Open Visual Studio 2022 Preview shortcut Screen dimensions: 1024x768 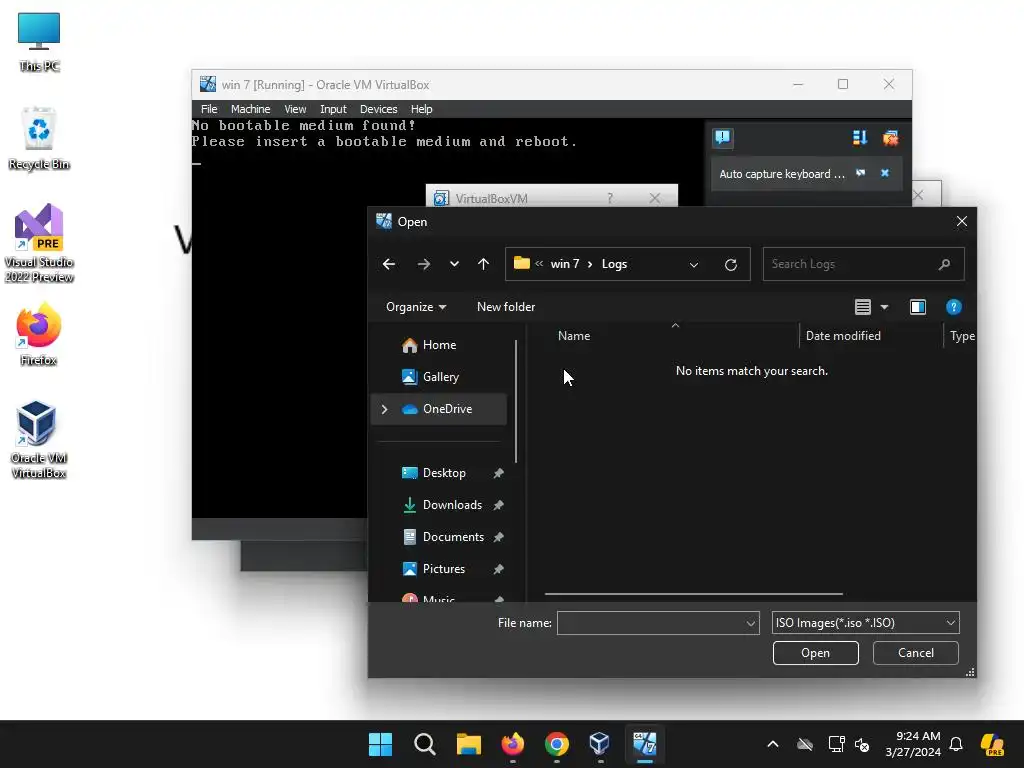[x=39, y=243]
